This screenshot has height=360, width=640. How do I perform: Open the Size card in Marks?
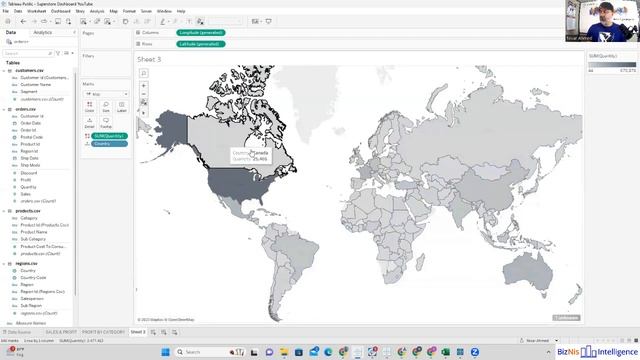pyautogui.click(x=106, y=107)
